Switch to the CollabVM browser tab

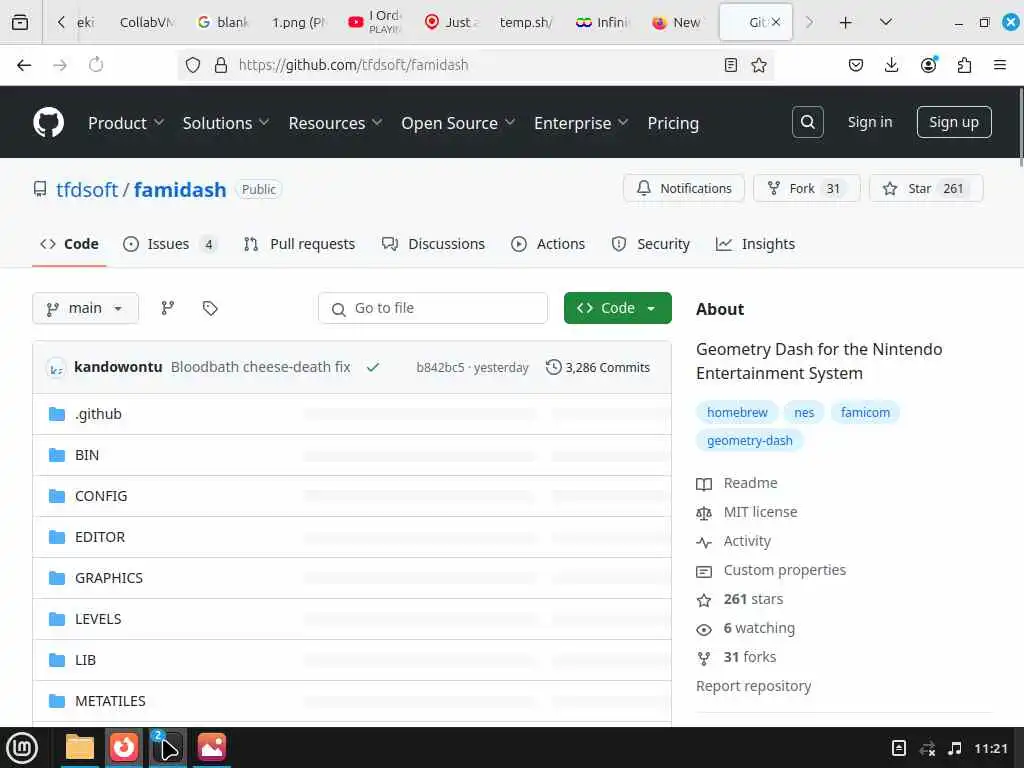[x=146, y=22]
